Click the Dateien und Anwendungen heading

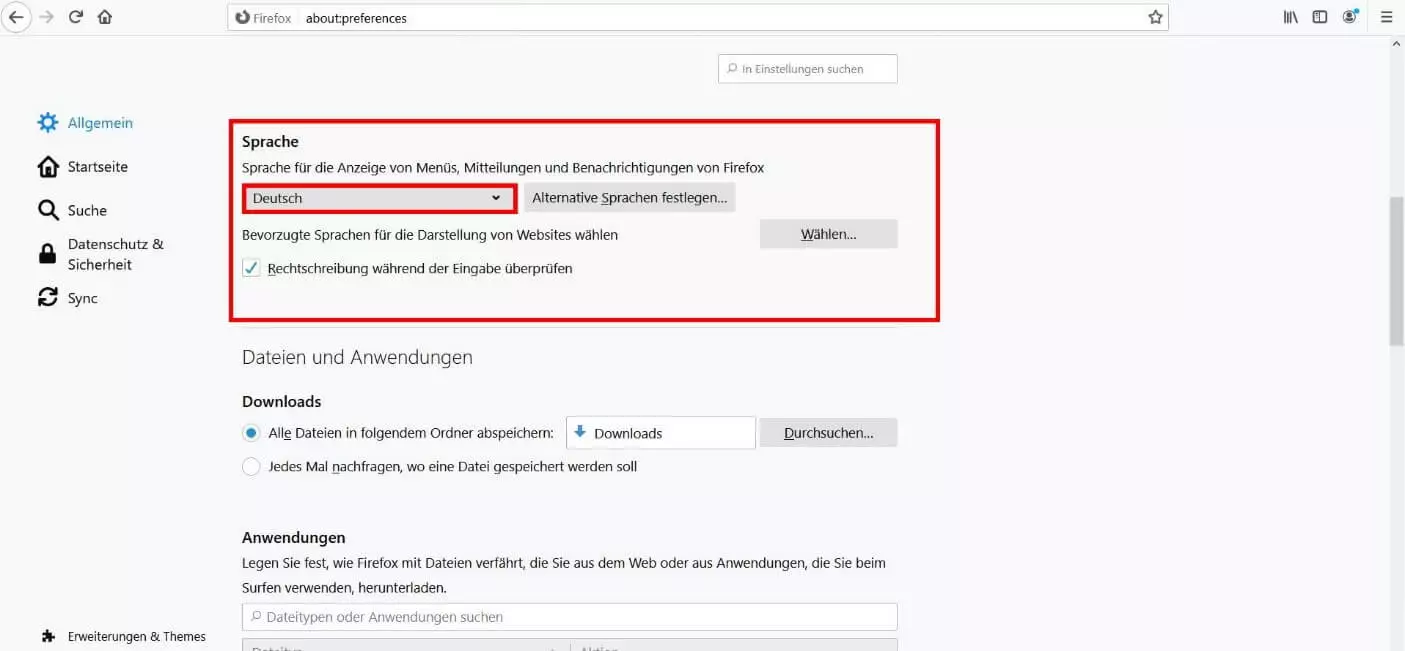pos(357,357)
